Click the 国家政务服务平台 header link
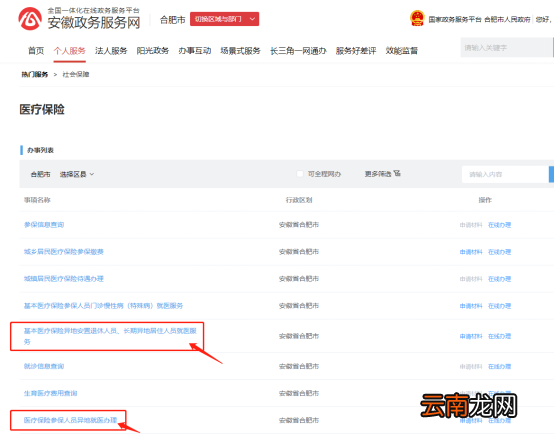The height and width of the screenshot is (434, 554). click(455, 19)
